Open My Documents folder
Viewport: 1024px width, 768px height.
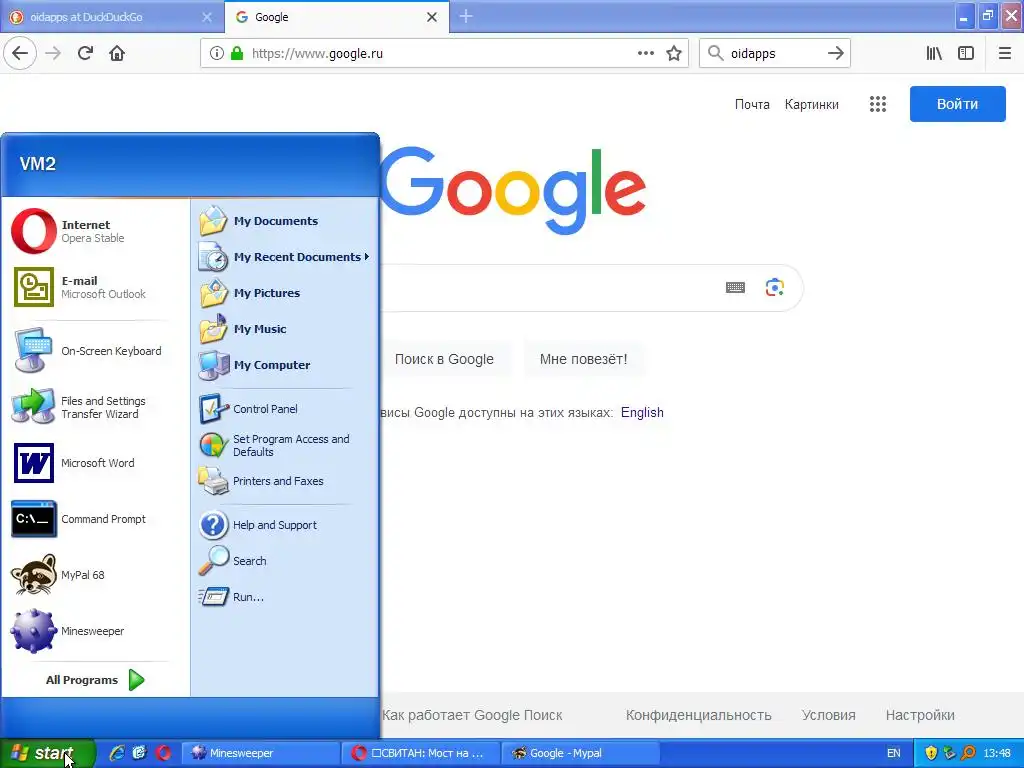[285, 221]
